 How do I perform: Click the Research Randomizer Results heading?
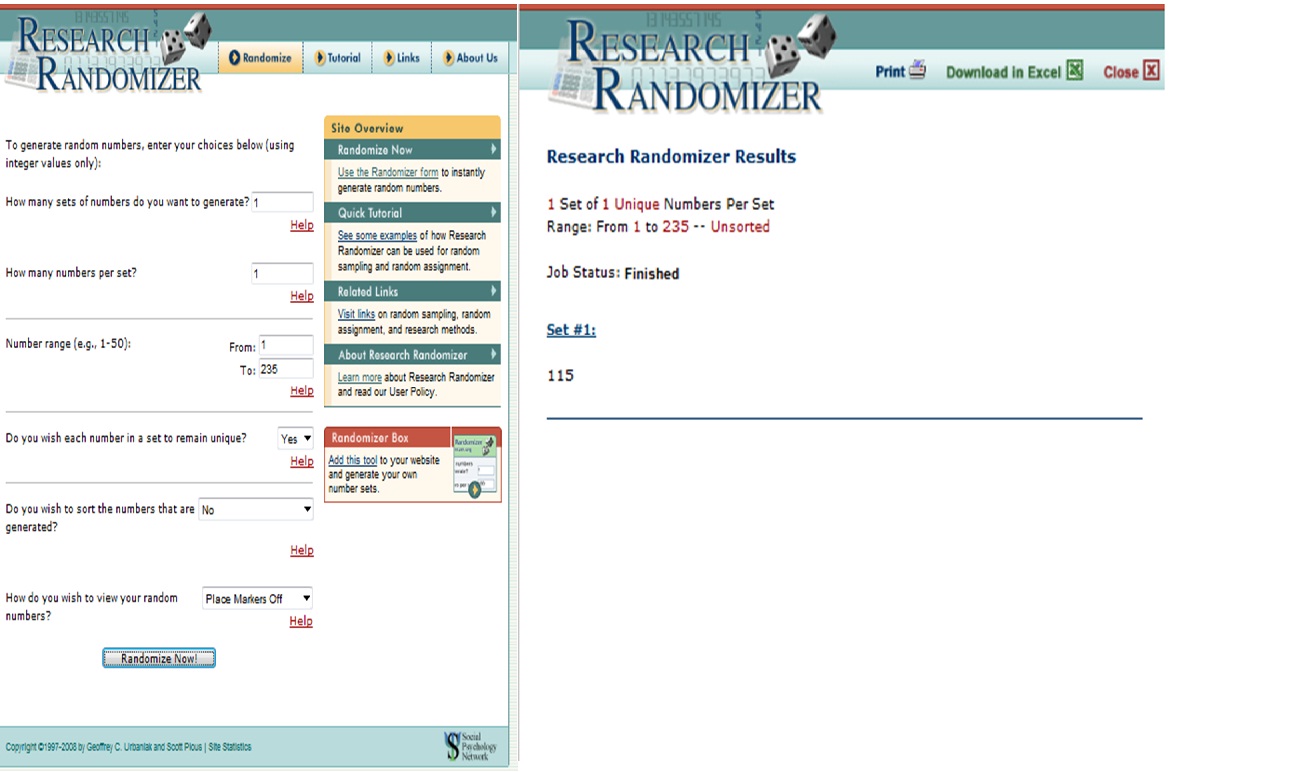671,157
